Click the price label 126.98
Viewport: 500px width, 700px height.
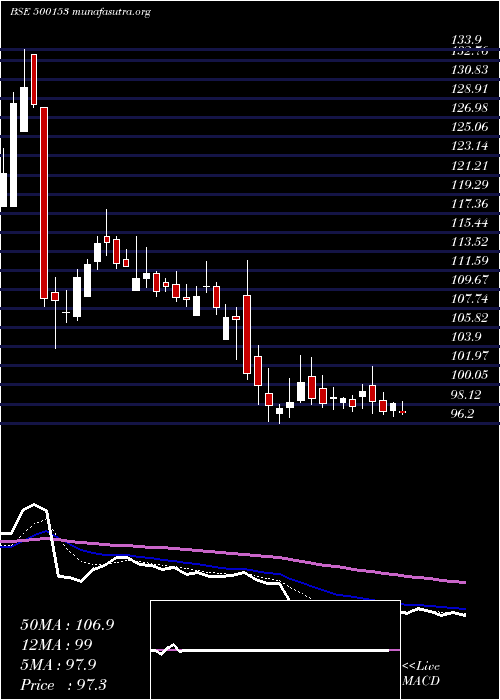coord(468,108)
